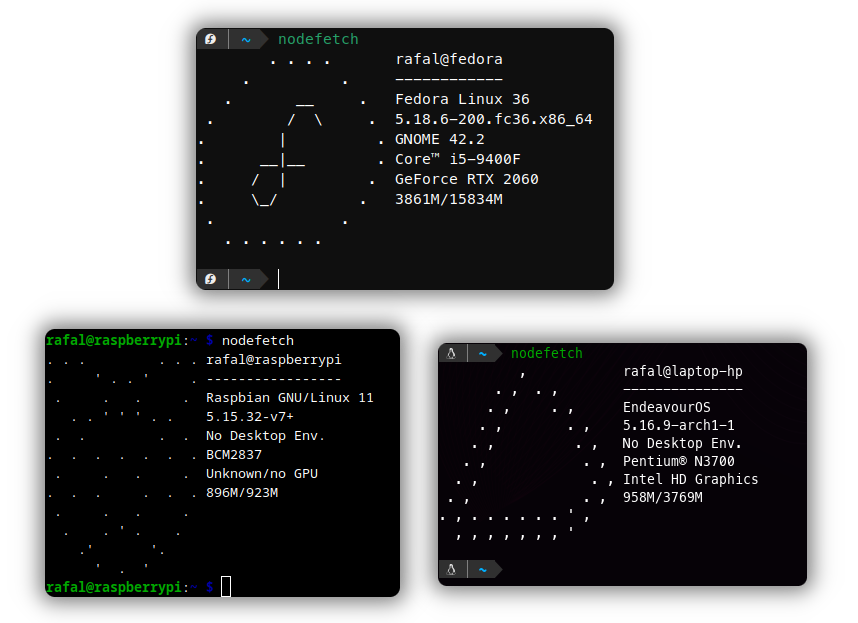Click the rafal@raspberrypi fetch header text

point(274,359)
